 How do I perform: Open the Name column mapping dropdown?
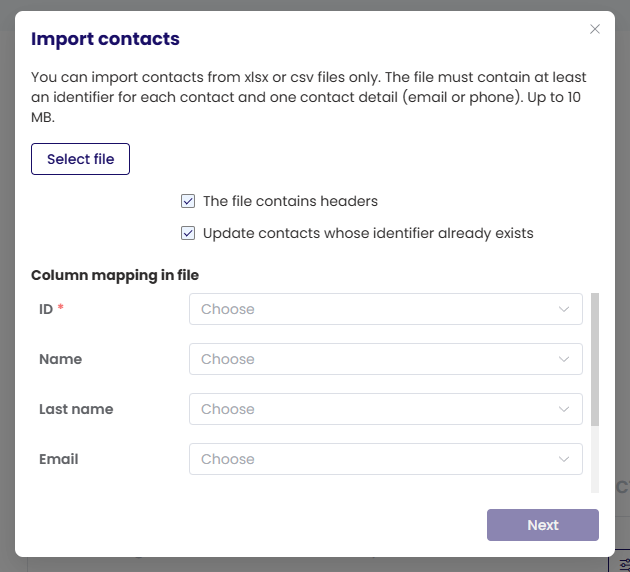385,359
